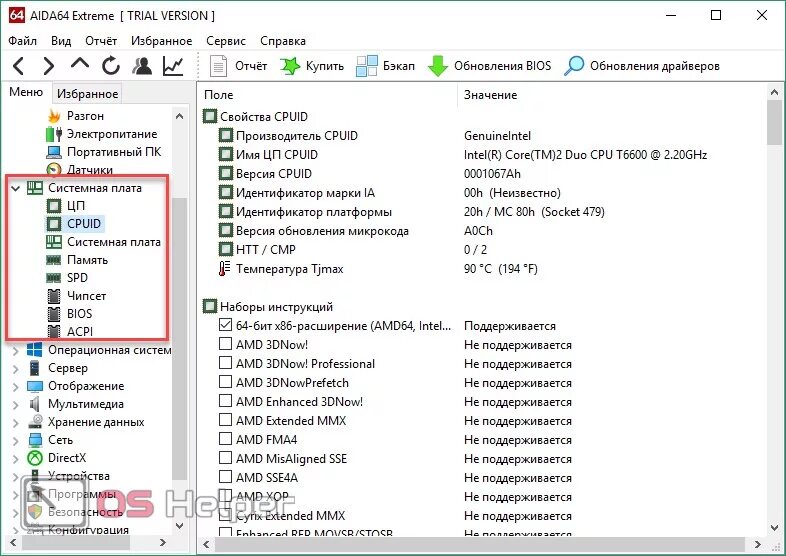Switch to the Избранное sidebar tab
The height and width of the screenshot is (556, 786).
click(x=87, y=94)
